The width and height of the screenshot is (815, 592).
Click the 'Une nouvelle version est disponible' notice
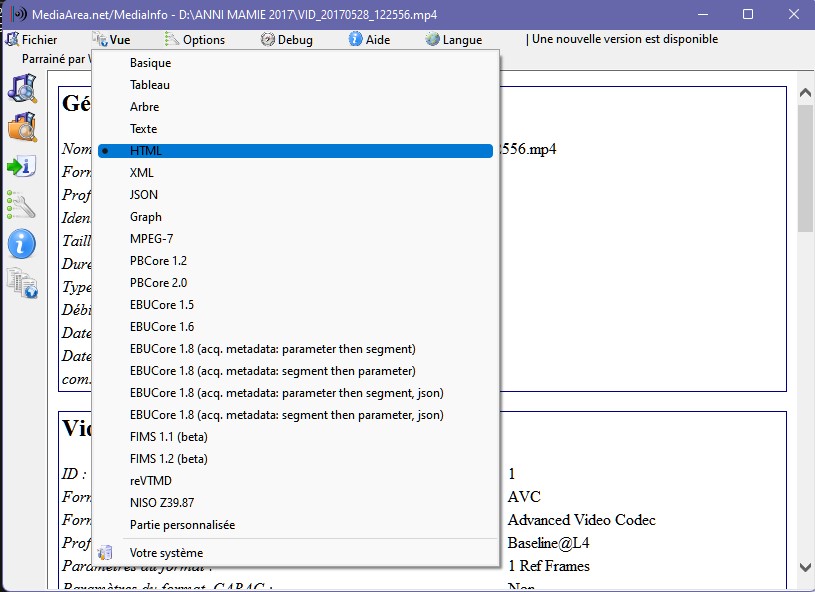[624, 40]
